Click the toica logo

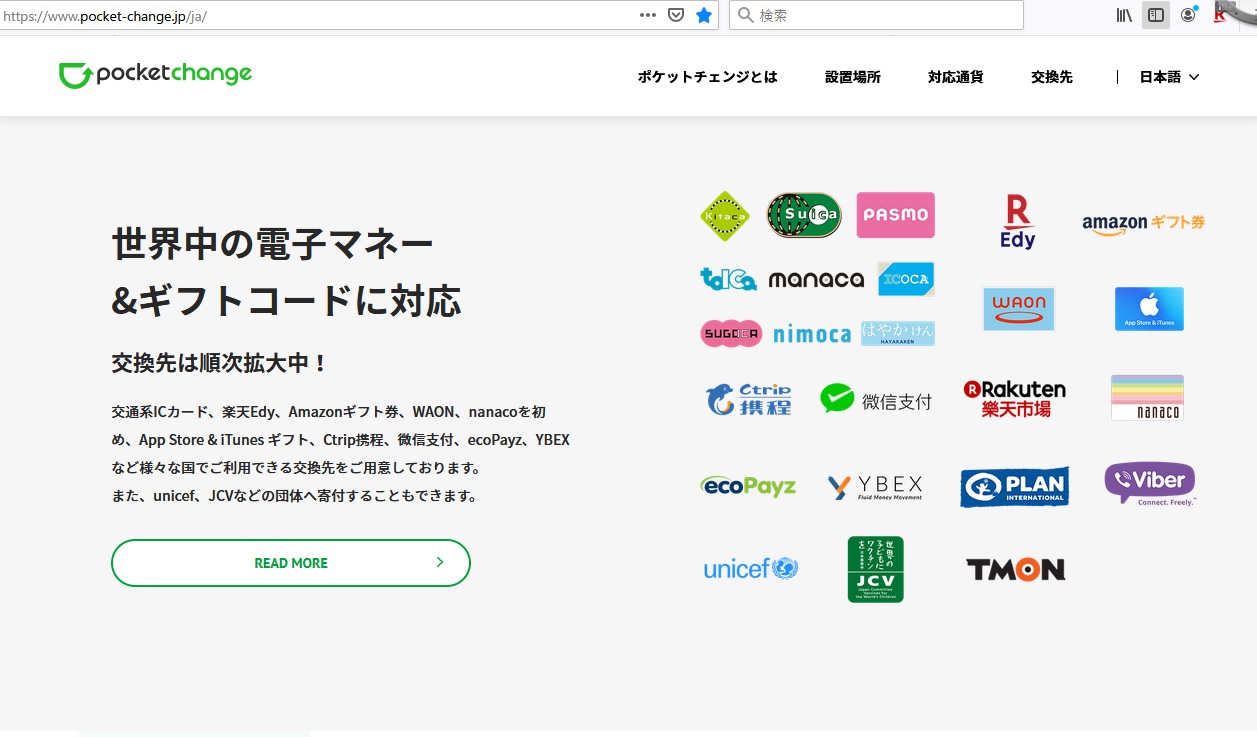728,279
